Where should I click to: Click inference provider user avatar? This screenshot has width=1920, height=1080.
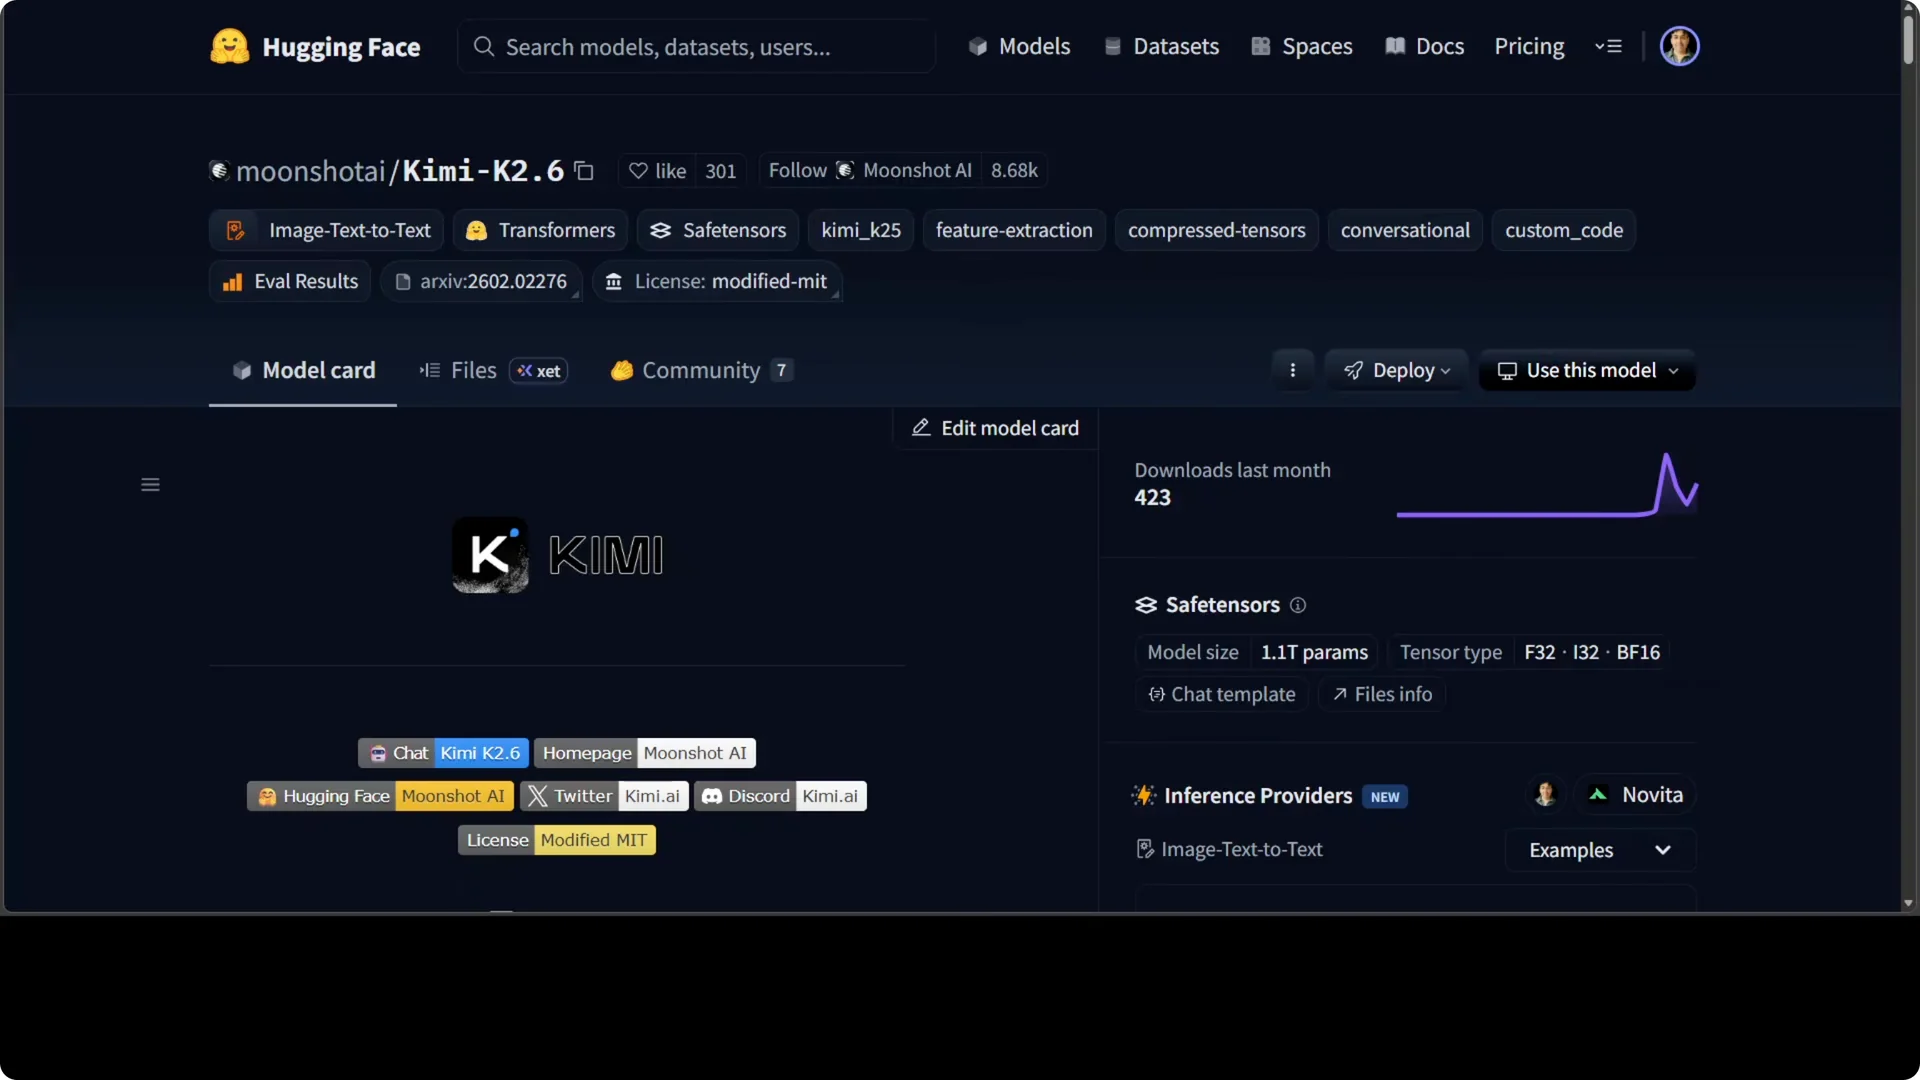point(1545,795)
